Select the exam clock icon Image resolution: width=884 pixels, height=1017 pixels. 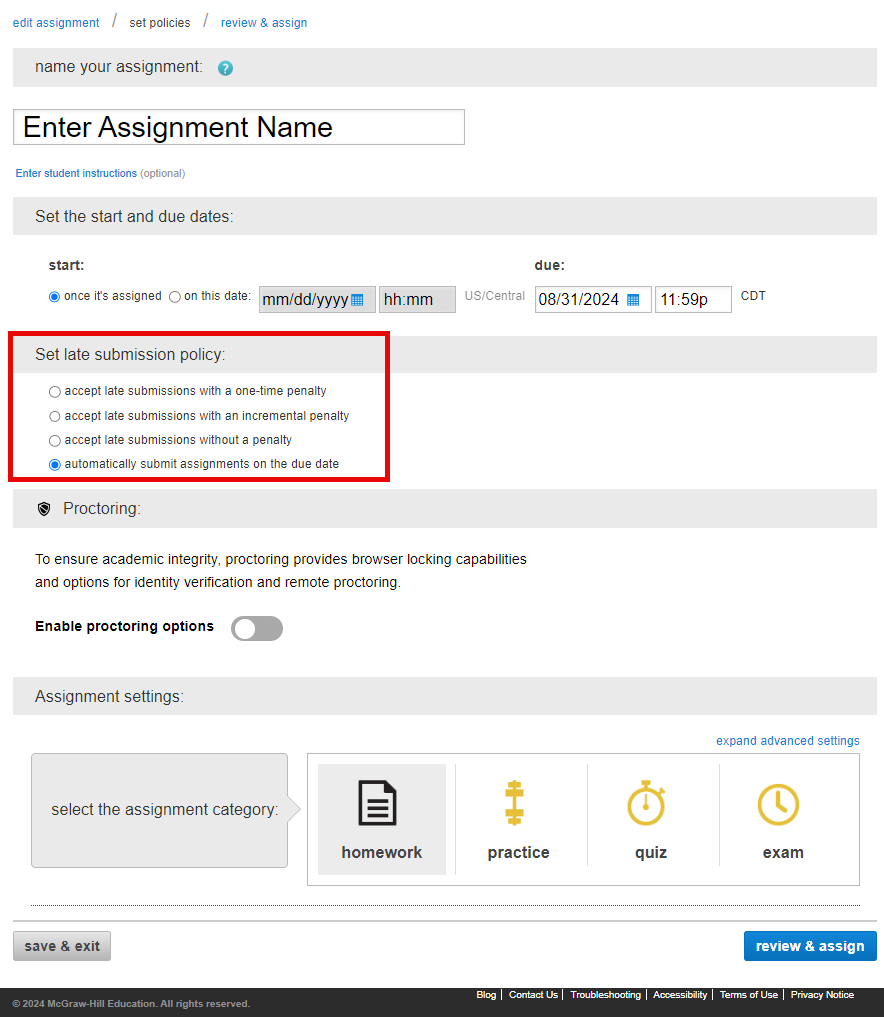(x=779, y=804)
